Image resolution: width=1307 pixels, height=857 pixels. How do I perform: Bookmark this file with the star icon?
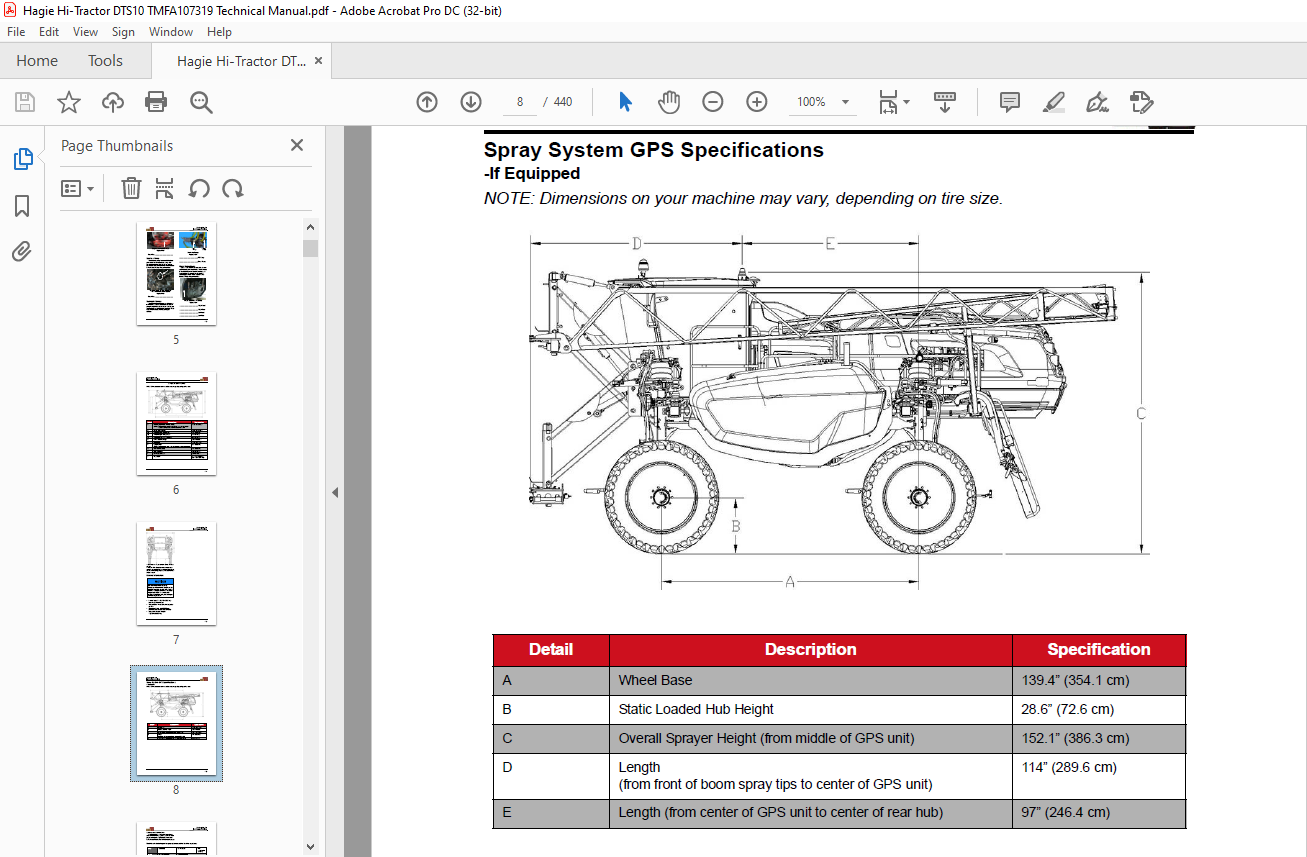tap(68, 102)
